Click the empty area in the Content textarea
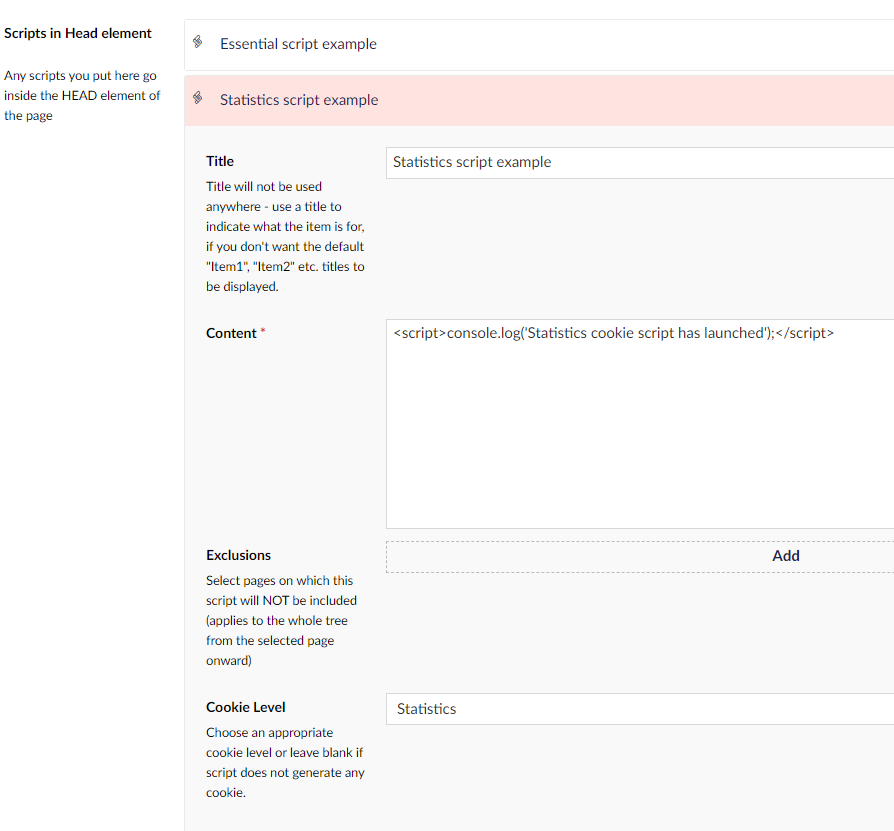 (638, 440)
